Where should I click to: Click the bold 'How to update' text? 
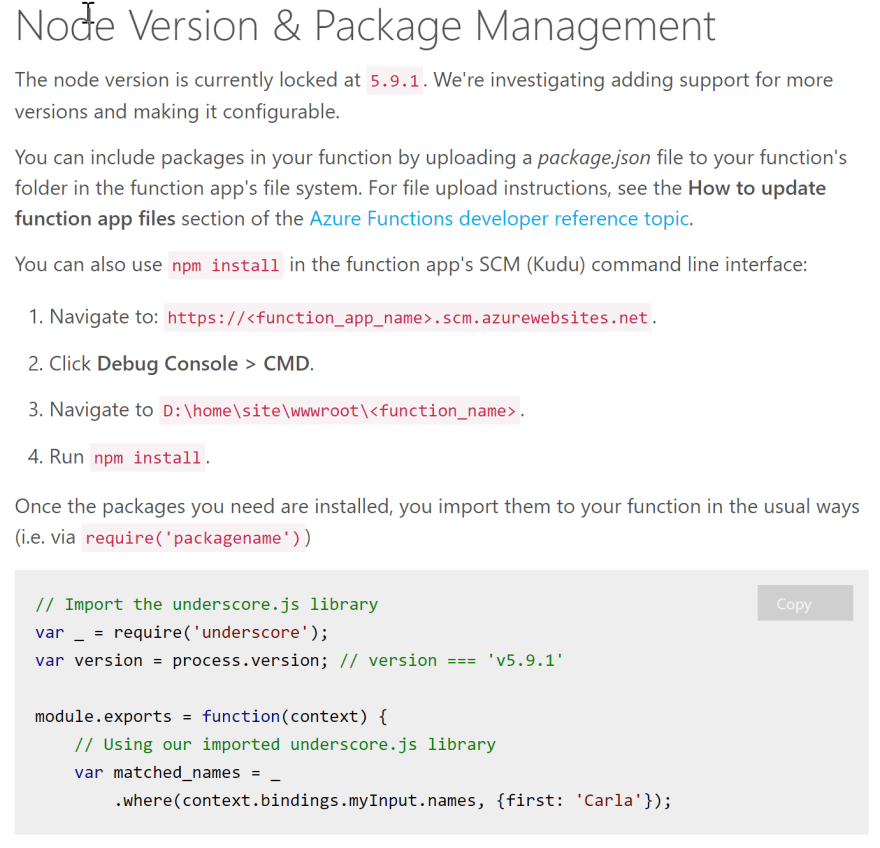pos(757,188)
